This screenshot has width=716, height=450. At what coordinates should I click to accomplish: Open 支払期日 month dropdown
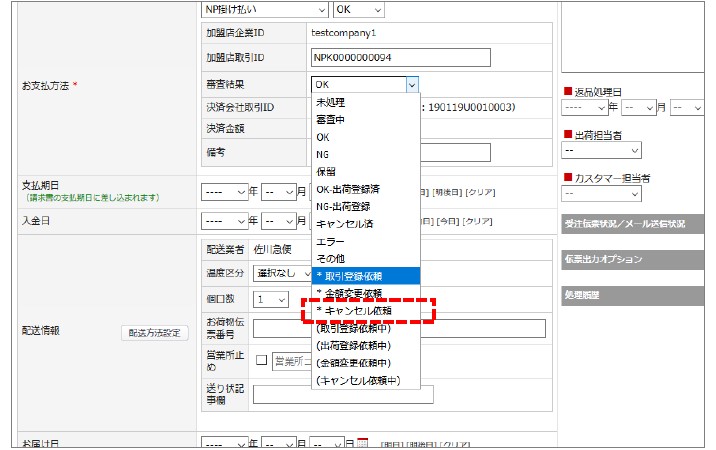coord(279,192)
